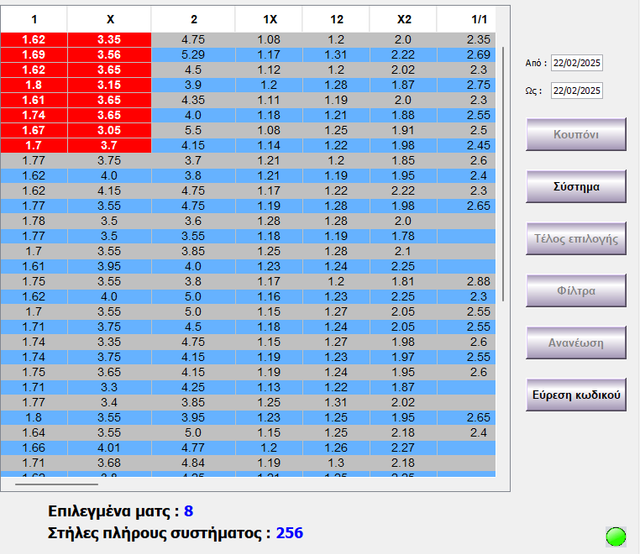Image resolution: width=640 pixels, height=554 pixels.
Task: Select the red 3.15 draw cell
Action: pyautogui.click(x=109, y=85)
